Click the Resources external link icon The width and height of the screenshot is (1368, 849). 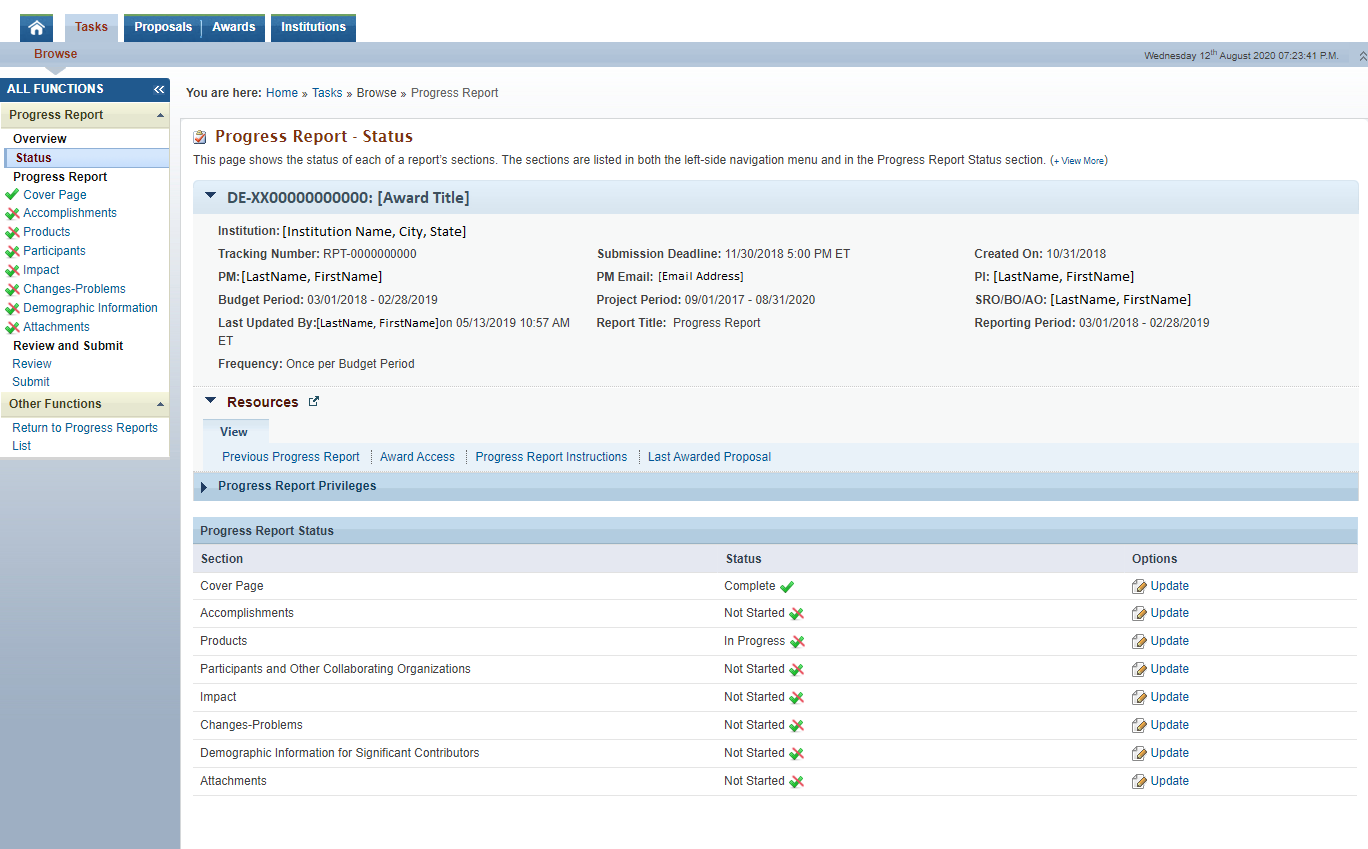(314, 401)
